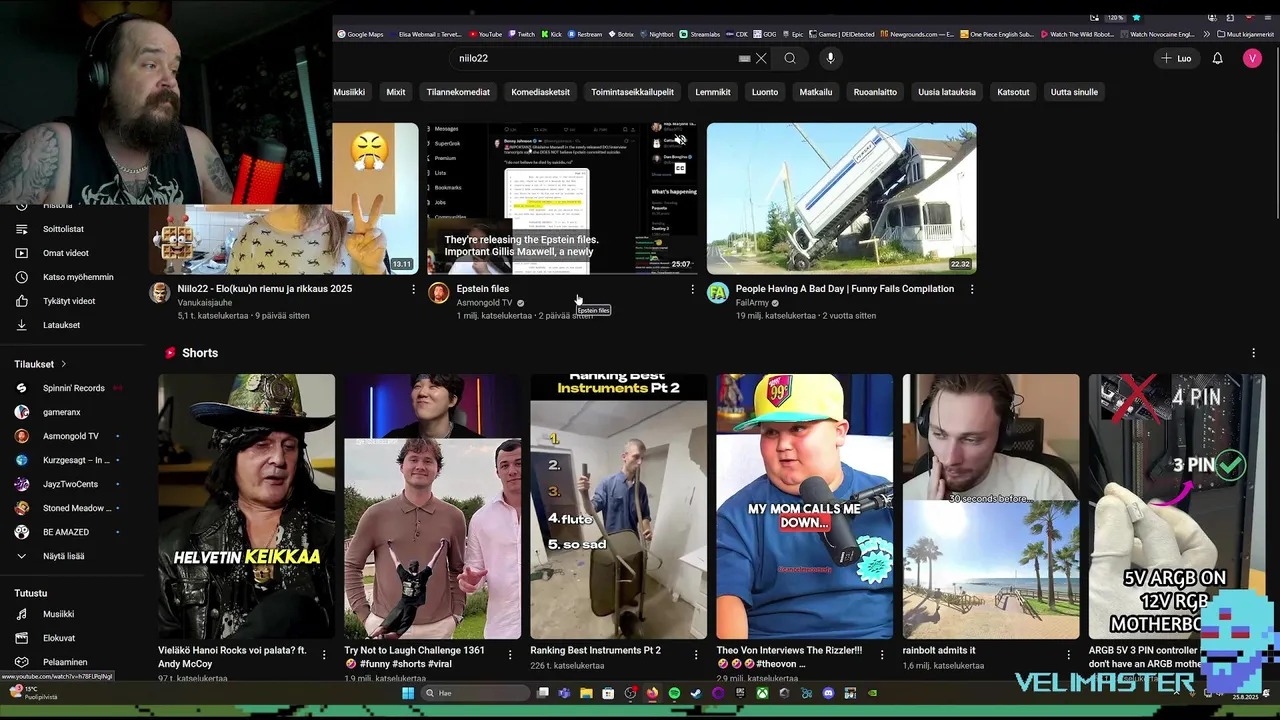Open the FailArmy Funny Fails thumbnail
Viewport: 1280px width, 720px height.
[x=841, y=198]
